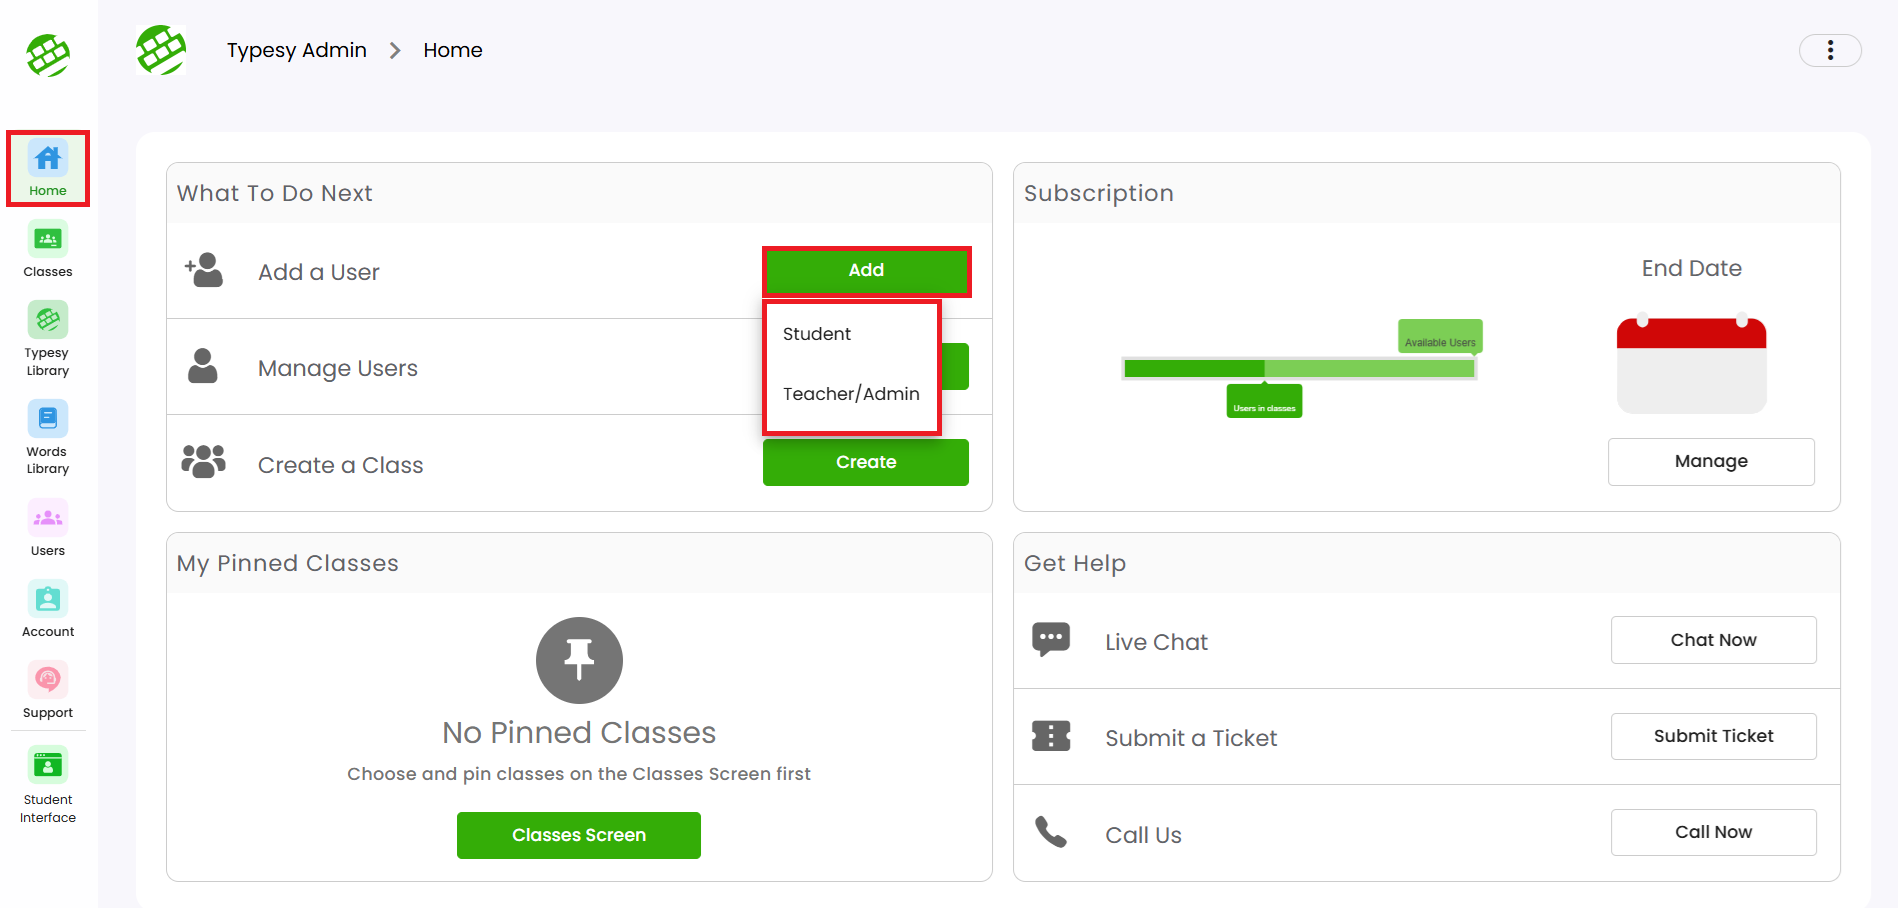This screenshot has height=908, width=1898.
Task: Expand the green Add user dropdown
Action: (866, 271)
